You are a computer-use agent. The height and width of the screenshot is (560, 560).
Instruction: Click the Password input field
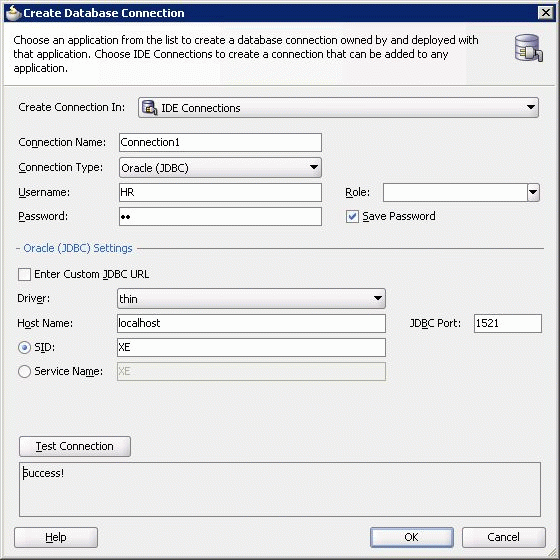coord(220,216)
